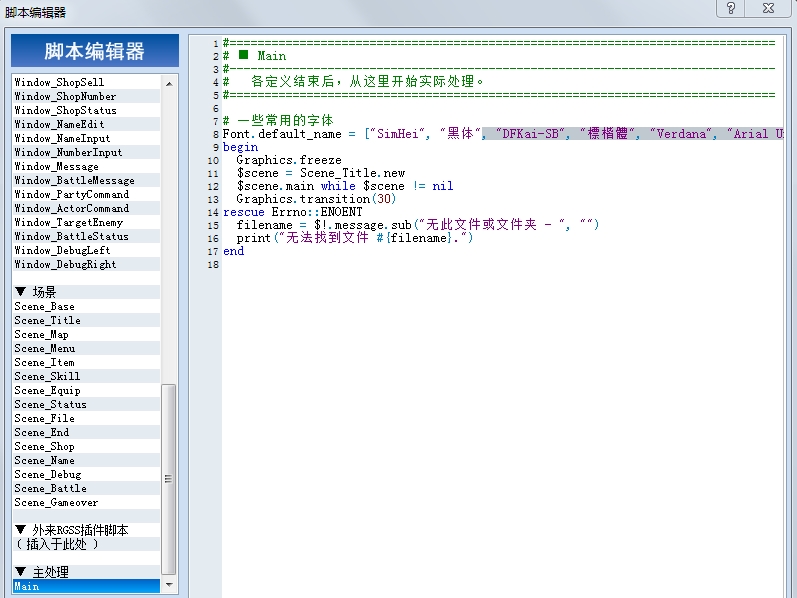Select Scene_Map script
797x598 pixels.
86,334
